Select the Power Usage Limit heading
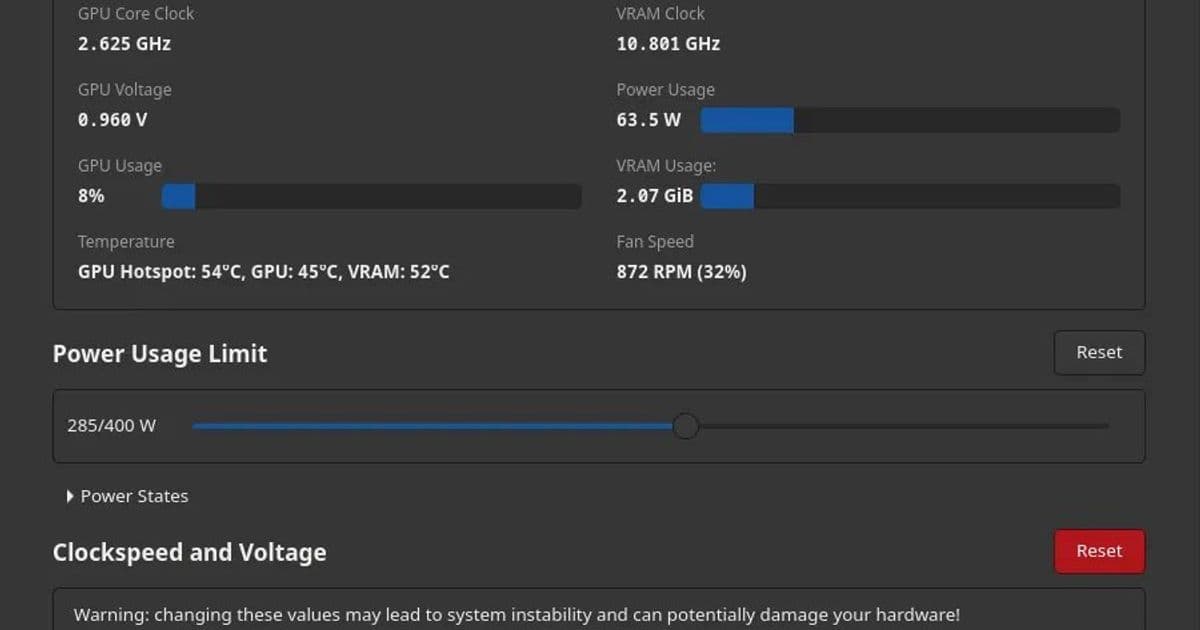Screen dimensions: 1200x630 pos(160,353)
